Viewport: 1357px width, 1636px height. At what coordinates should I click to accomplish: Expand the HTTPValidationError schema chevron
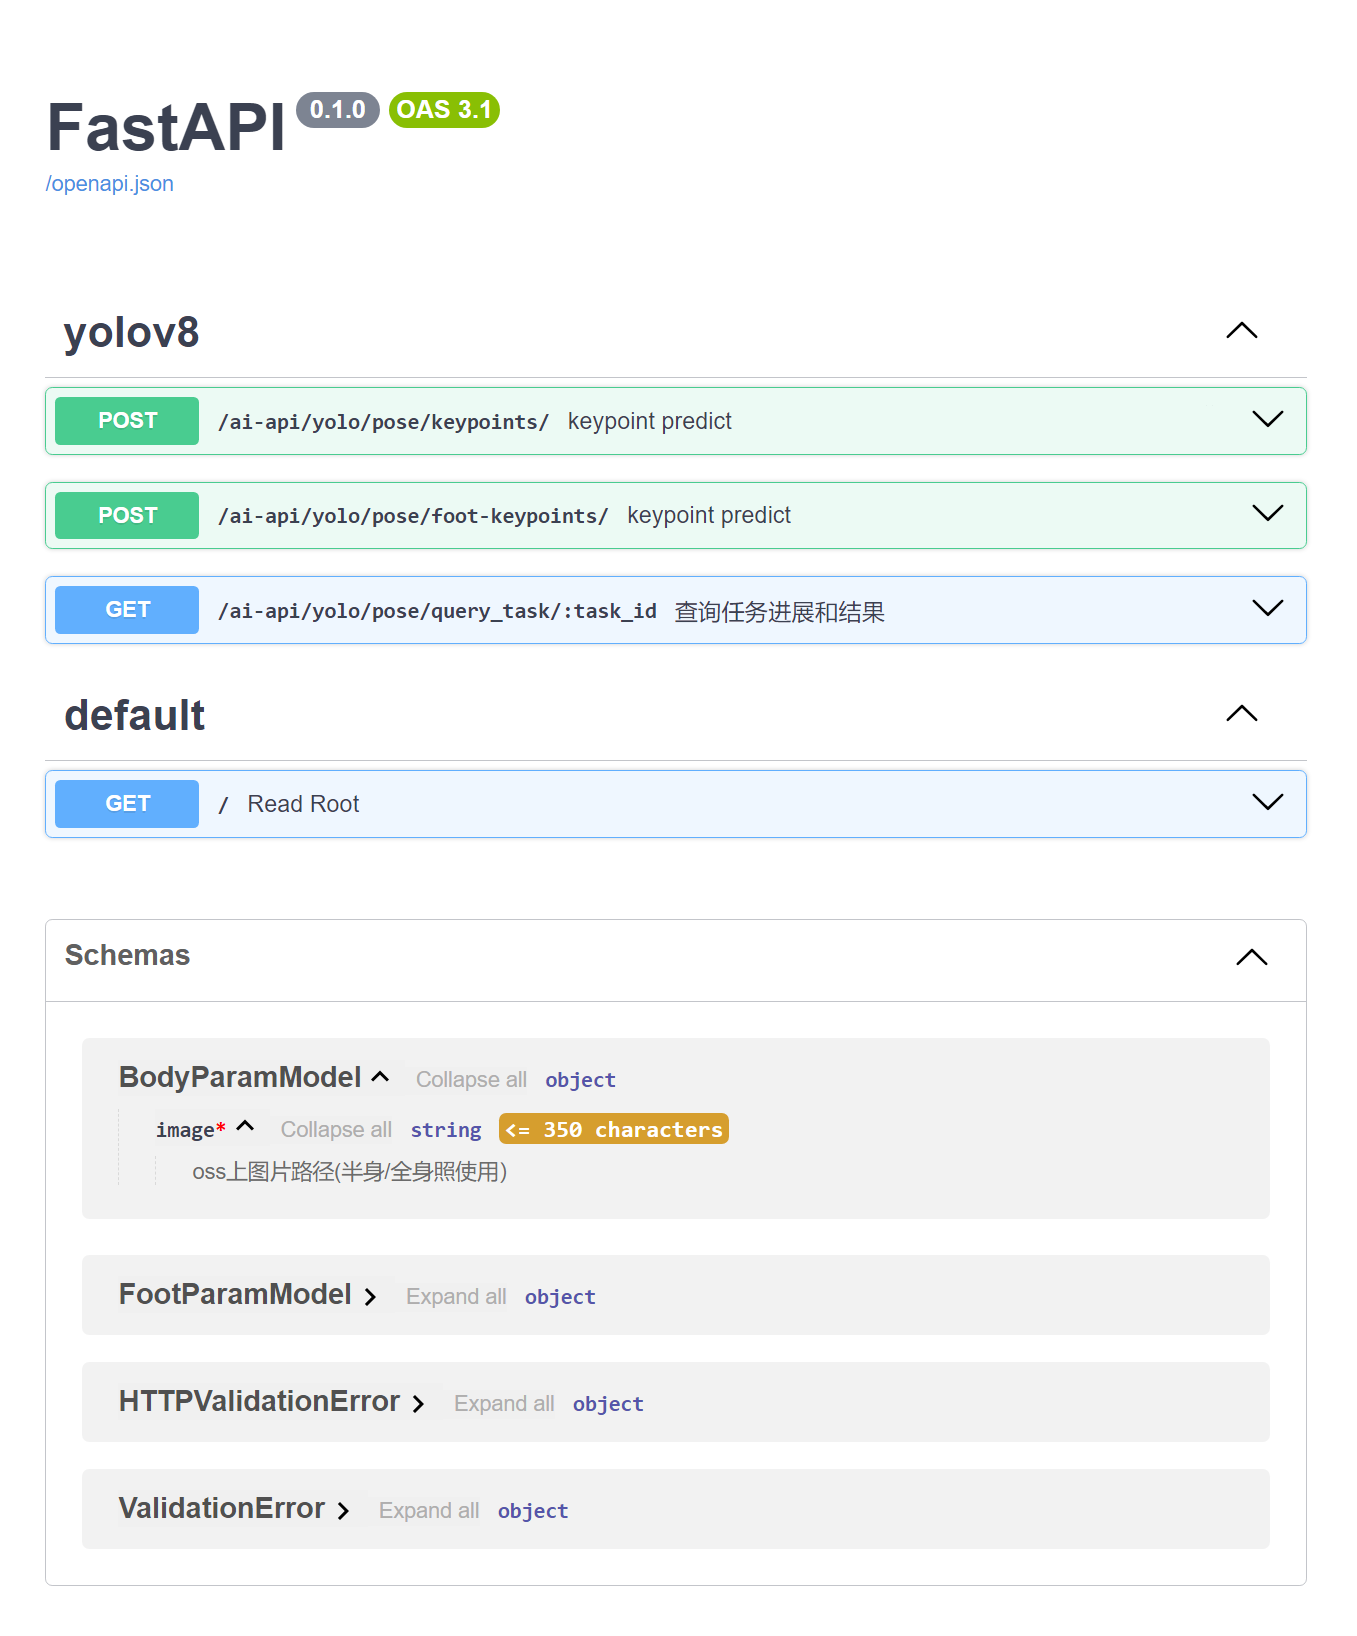pyautogui.click(x=418, y=1404)
